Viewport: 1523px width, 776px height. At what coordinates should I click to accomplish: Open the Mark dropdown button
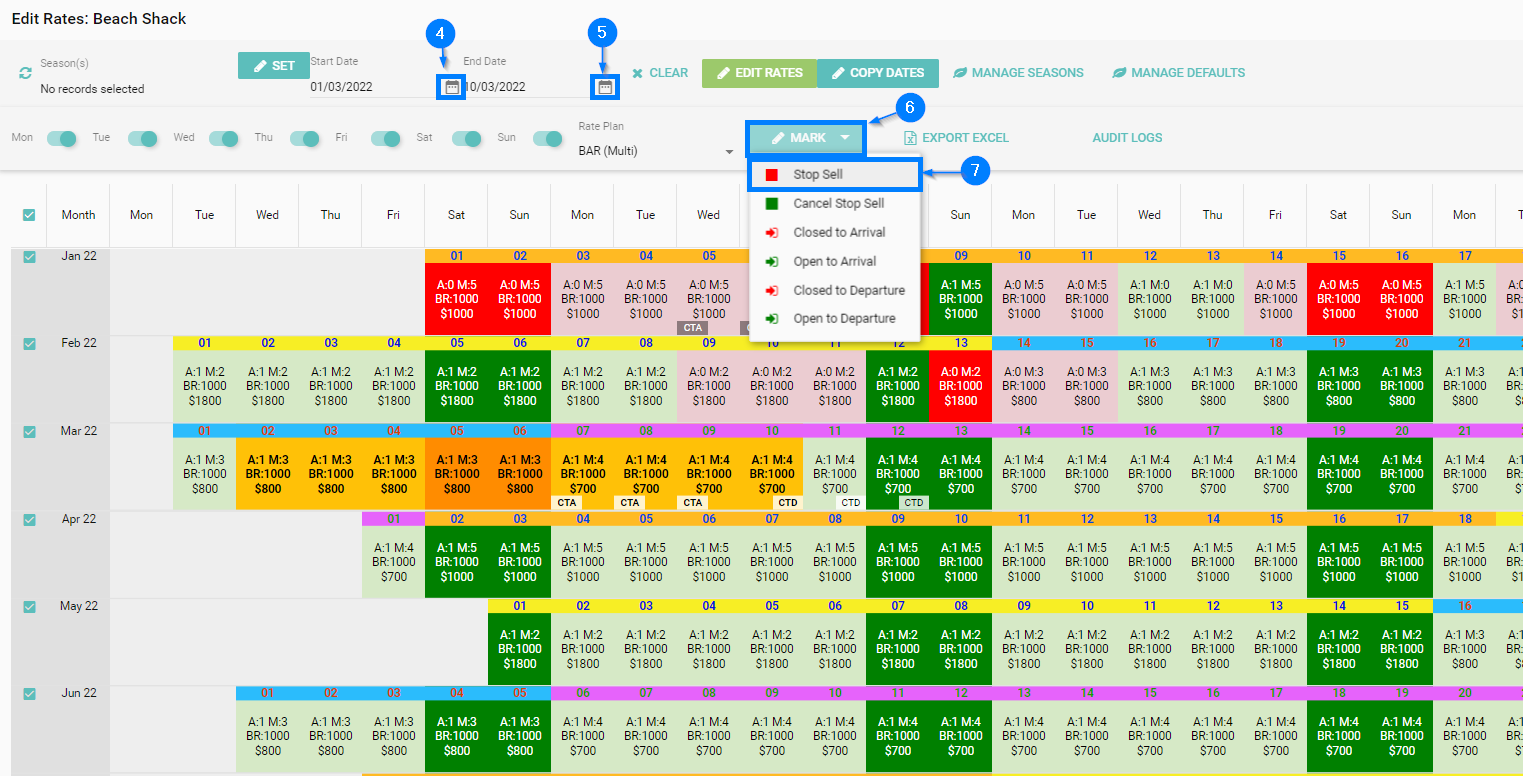click(x=807, y=138)
